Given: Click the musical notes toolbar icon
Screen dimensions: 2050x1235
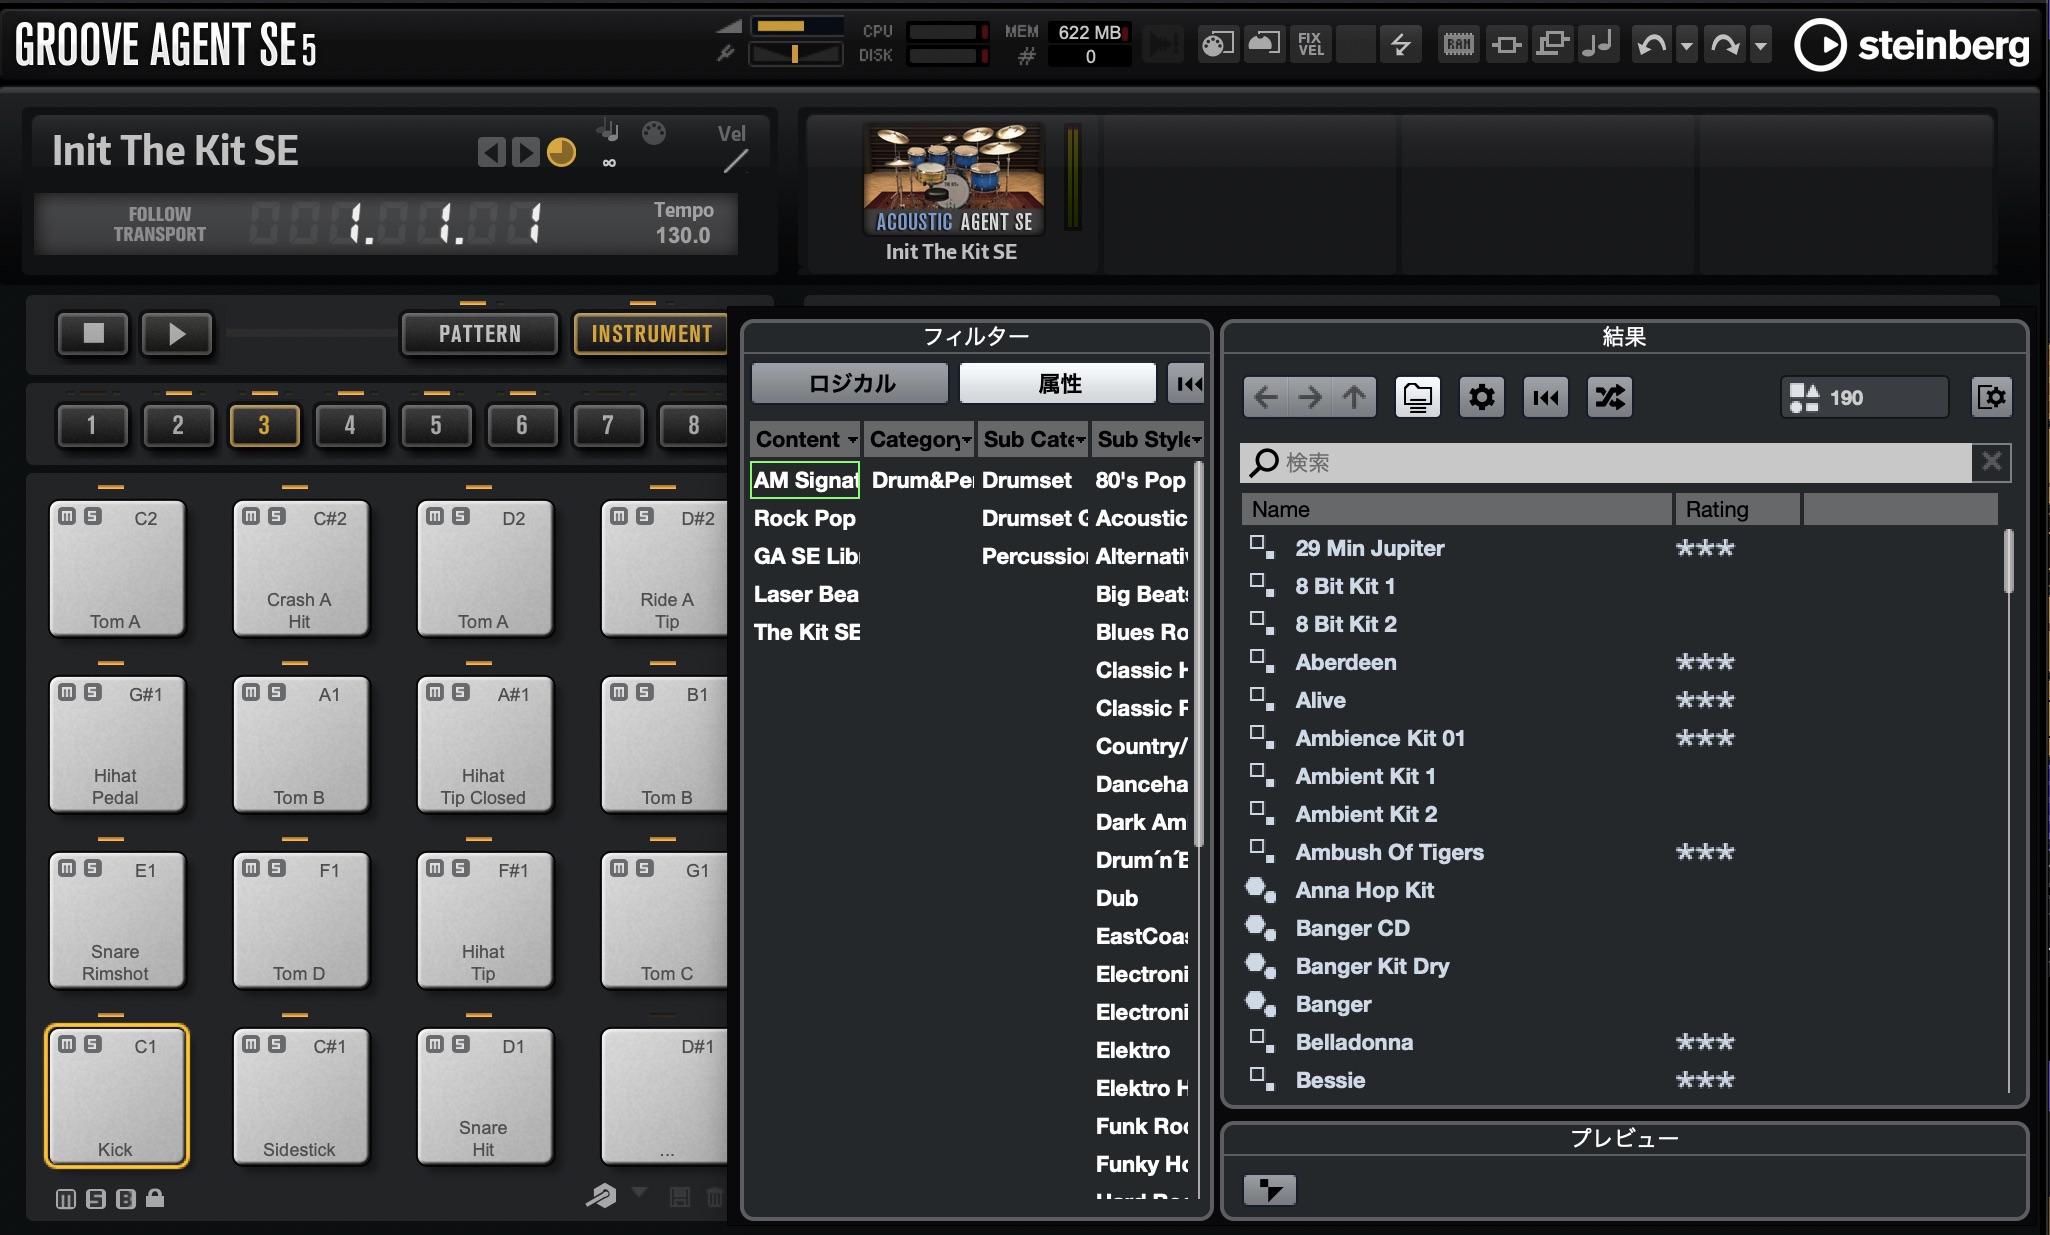Looking at the screenshot, I should [1597, 44].
